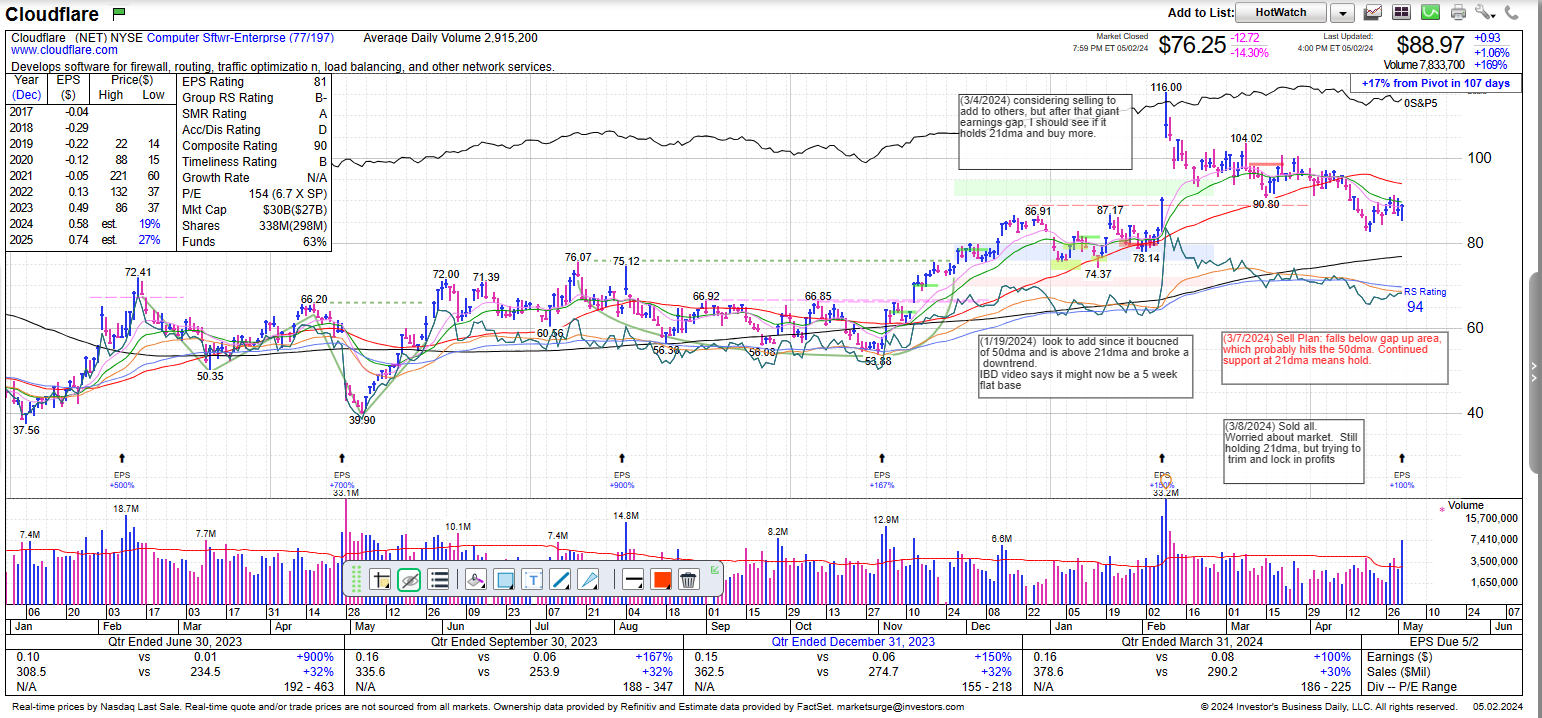This screenshot has height=718, width=1542.
Task: Open Computer Sftwr-Enterprse industry group link
Action: [240, 38]
